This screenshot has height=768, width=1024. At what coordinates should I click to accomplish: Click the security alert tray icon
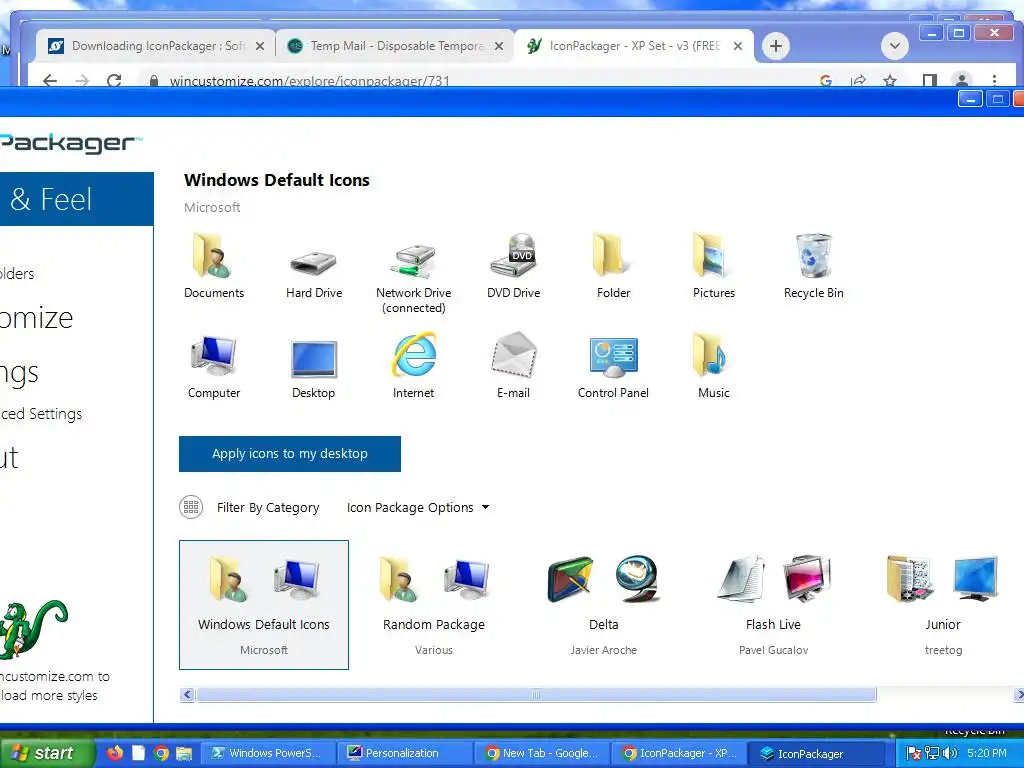(x=914, y=753)
